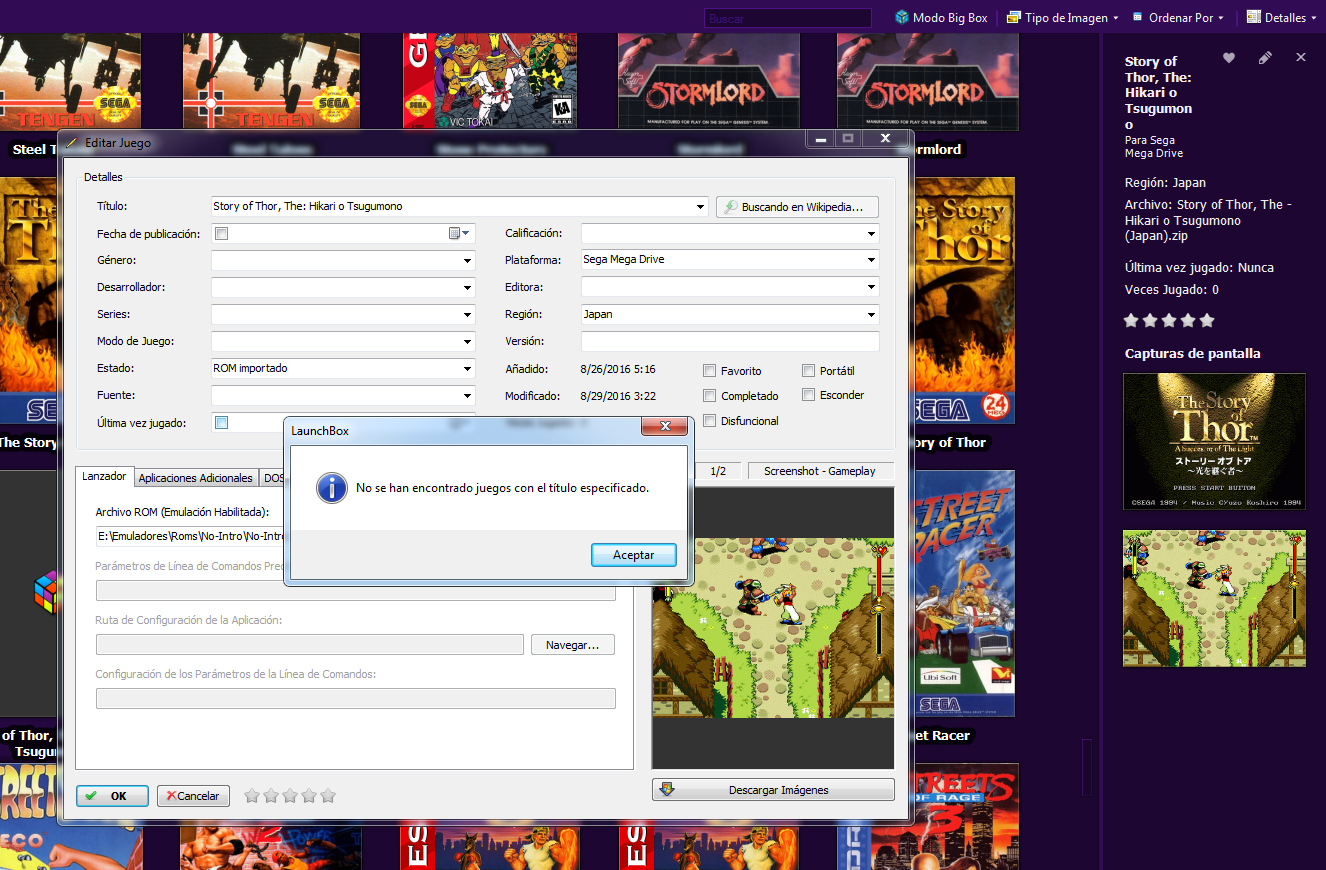Mark game as favorite with heart icon
This screenshot has width=1326, height=870.
(x=1229, y=58)
